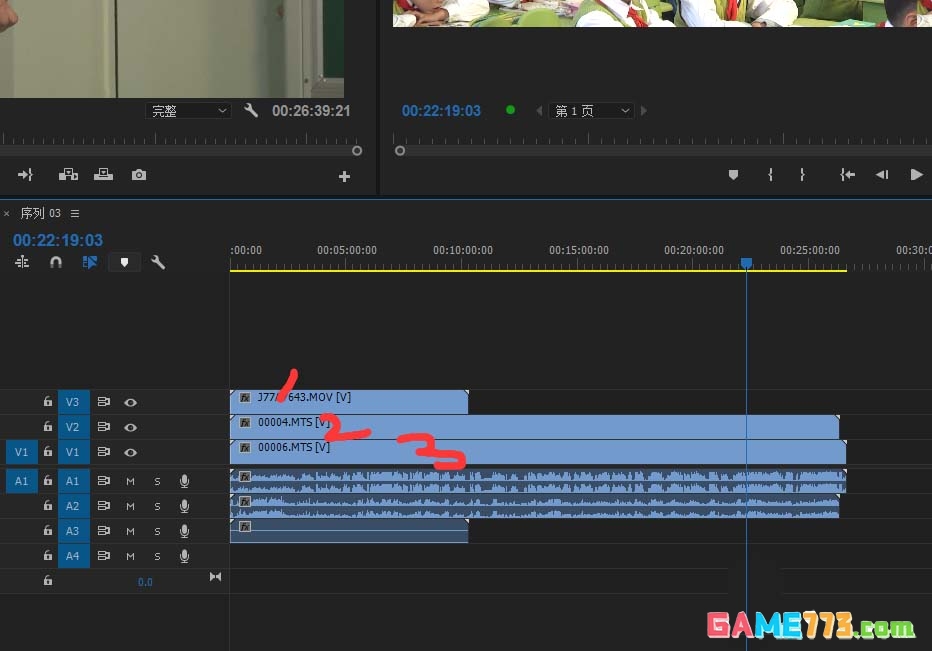Enable voice-over record on track A2
This screenshot has height=651, width=932.
click(x=185, y=506)
